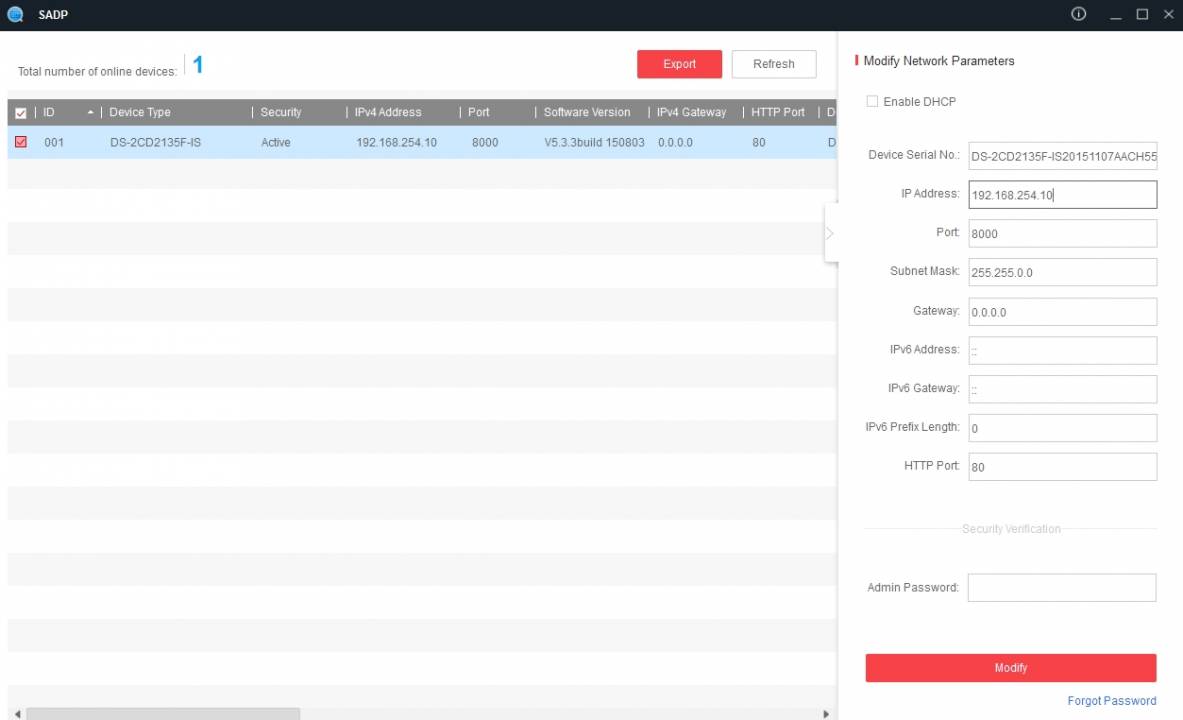Enable DHCP checkbox

tap(872, 101)
